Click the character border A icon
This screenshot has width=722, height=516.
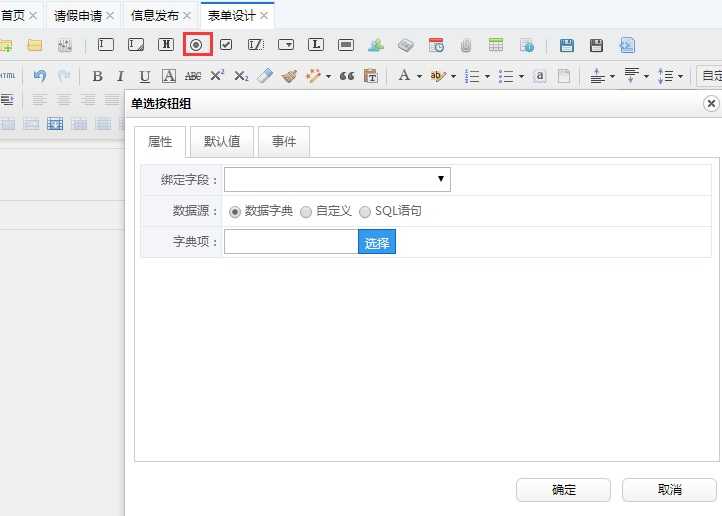tap(169, 76)
